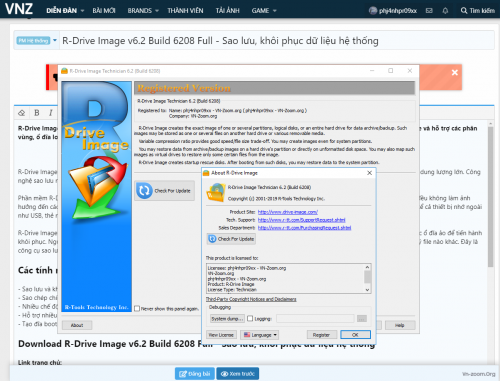The image size is (500, 381).
Task: Dismiss the orange notice banner
Action: click(x=455, y=72)
